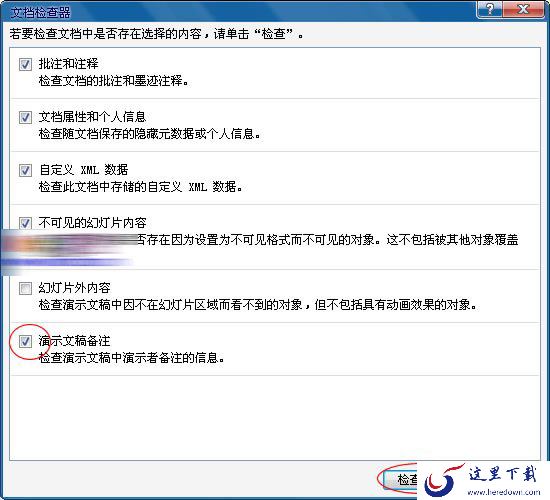This screenshot has height=500, width=550.
Task: Enable the 幻灯片外内容 checkbox
Action: pyautogui.click(x=25, y=288)
